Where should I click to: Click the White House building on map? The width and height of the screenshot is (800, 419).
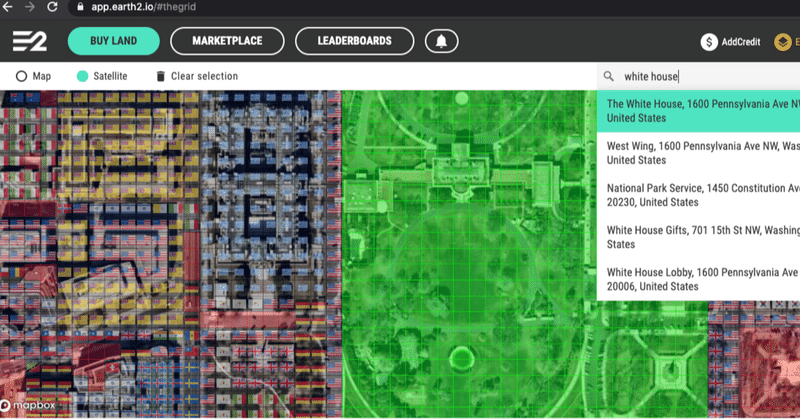(x=461, y=171)
